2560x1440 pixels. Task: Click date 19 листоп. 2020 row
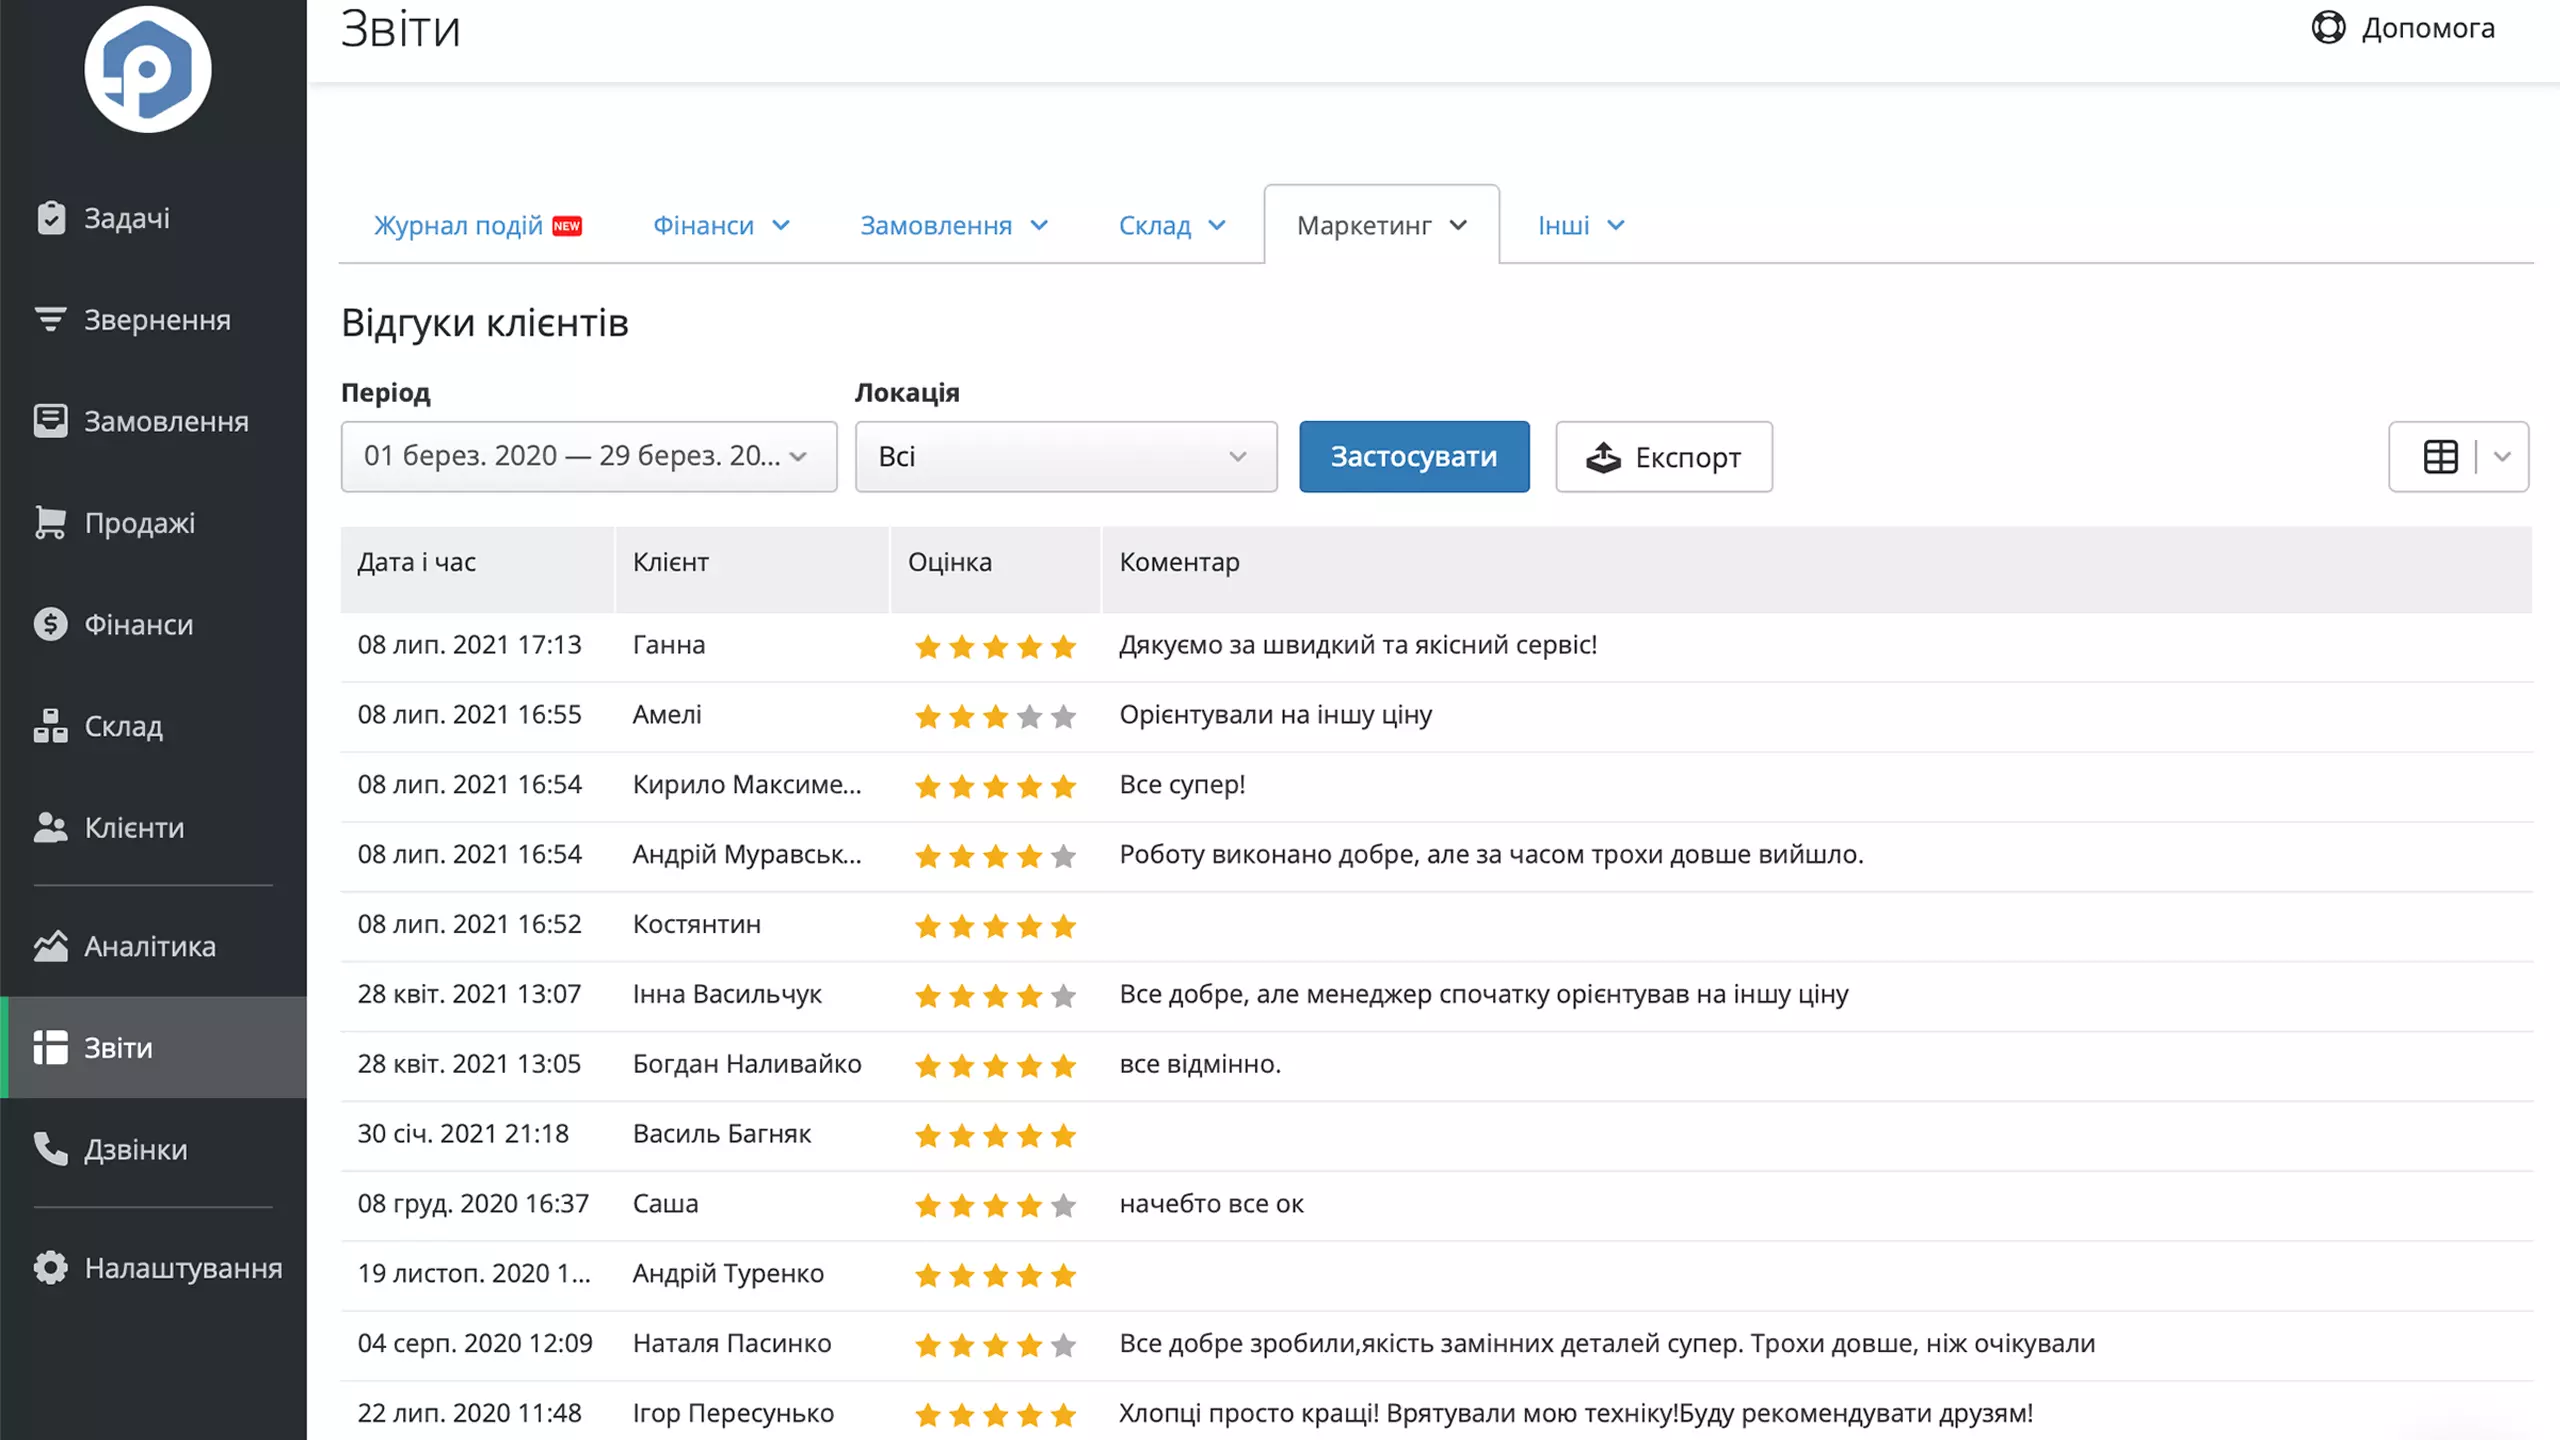474,1273
